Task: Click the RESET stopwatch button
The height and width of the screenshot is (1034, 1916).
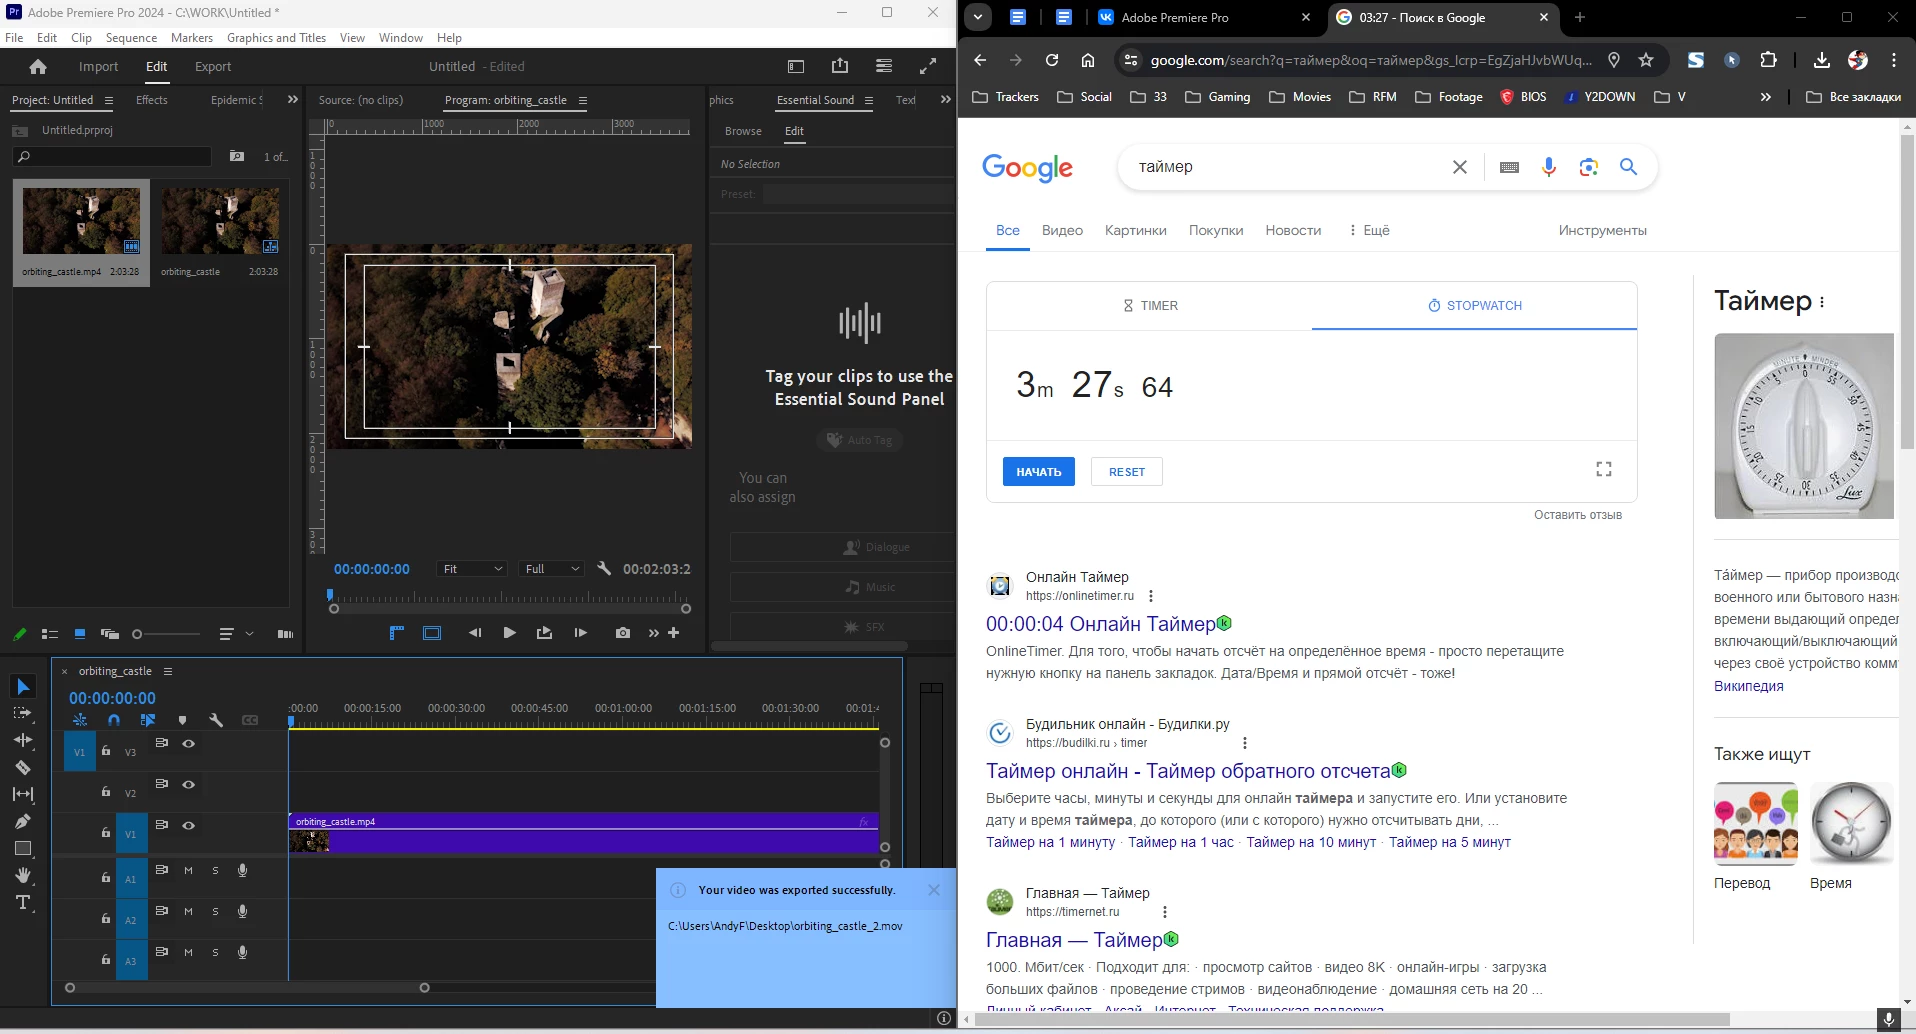Action: coord(1126,472)
